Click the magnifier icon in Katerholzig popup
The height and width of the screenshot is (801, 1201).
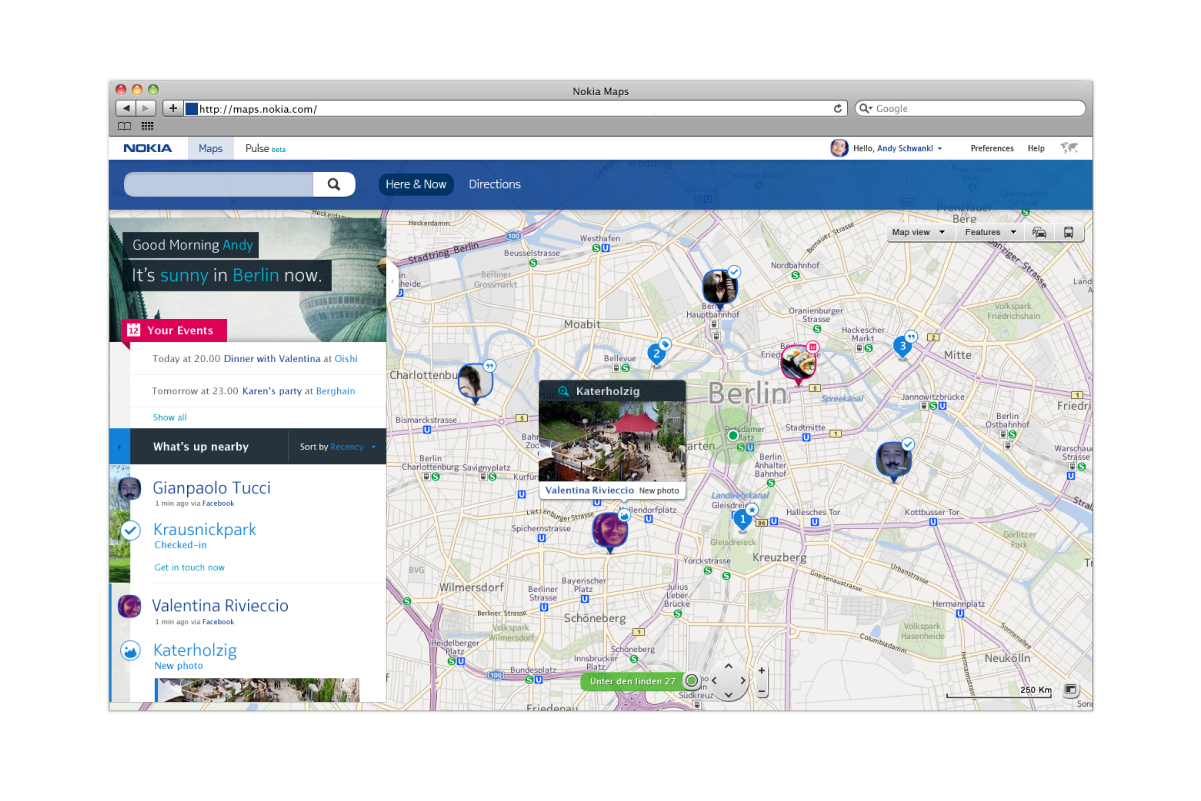tap(563, 392)
